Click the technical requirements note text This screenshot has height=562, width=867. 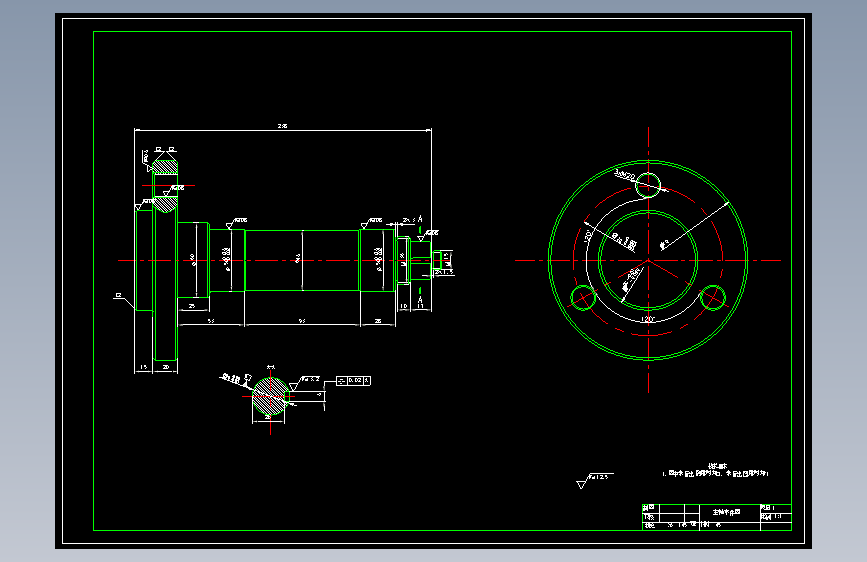point(715,471)
